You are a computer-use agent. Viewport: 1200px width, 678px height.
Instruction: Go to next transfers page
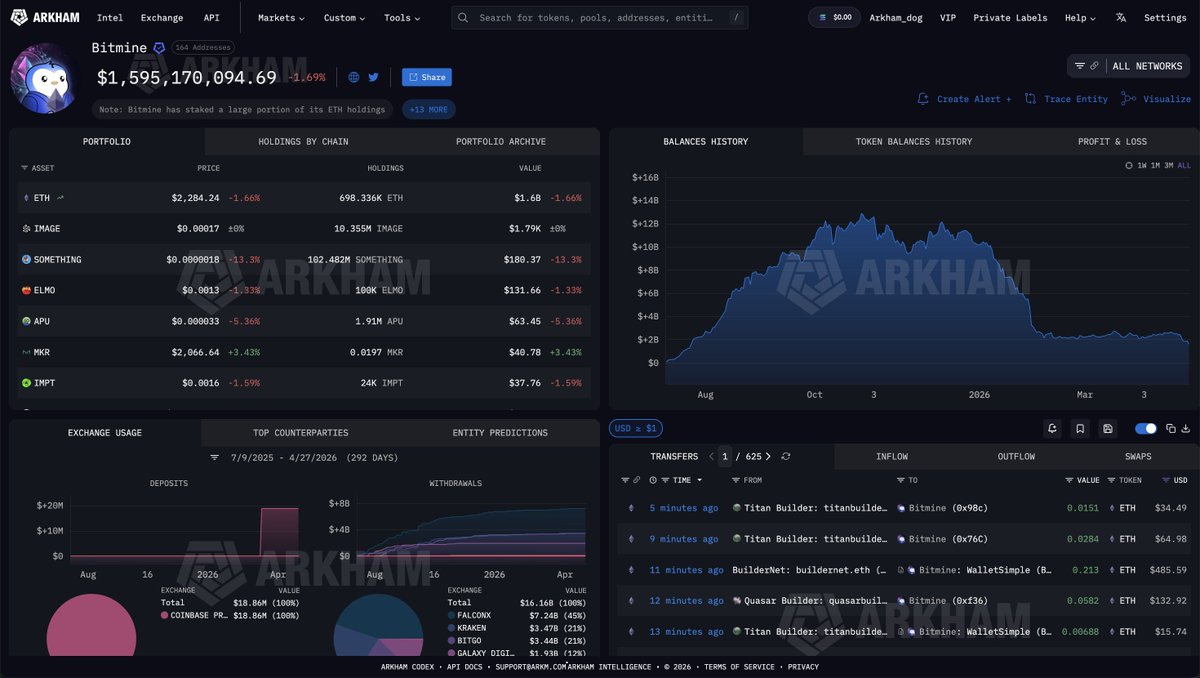coord(768,456)
